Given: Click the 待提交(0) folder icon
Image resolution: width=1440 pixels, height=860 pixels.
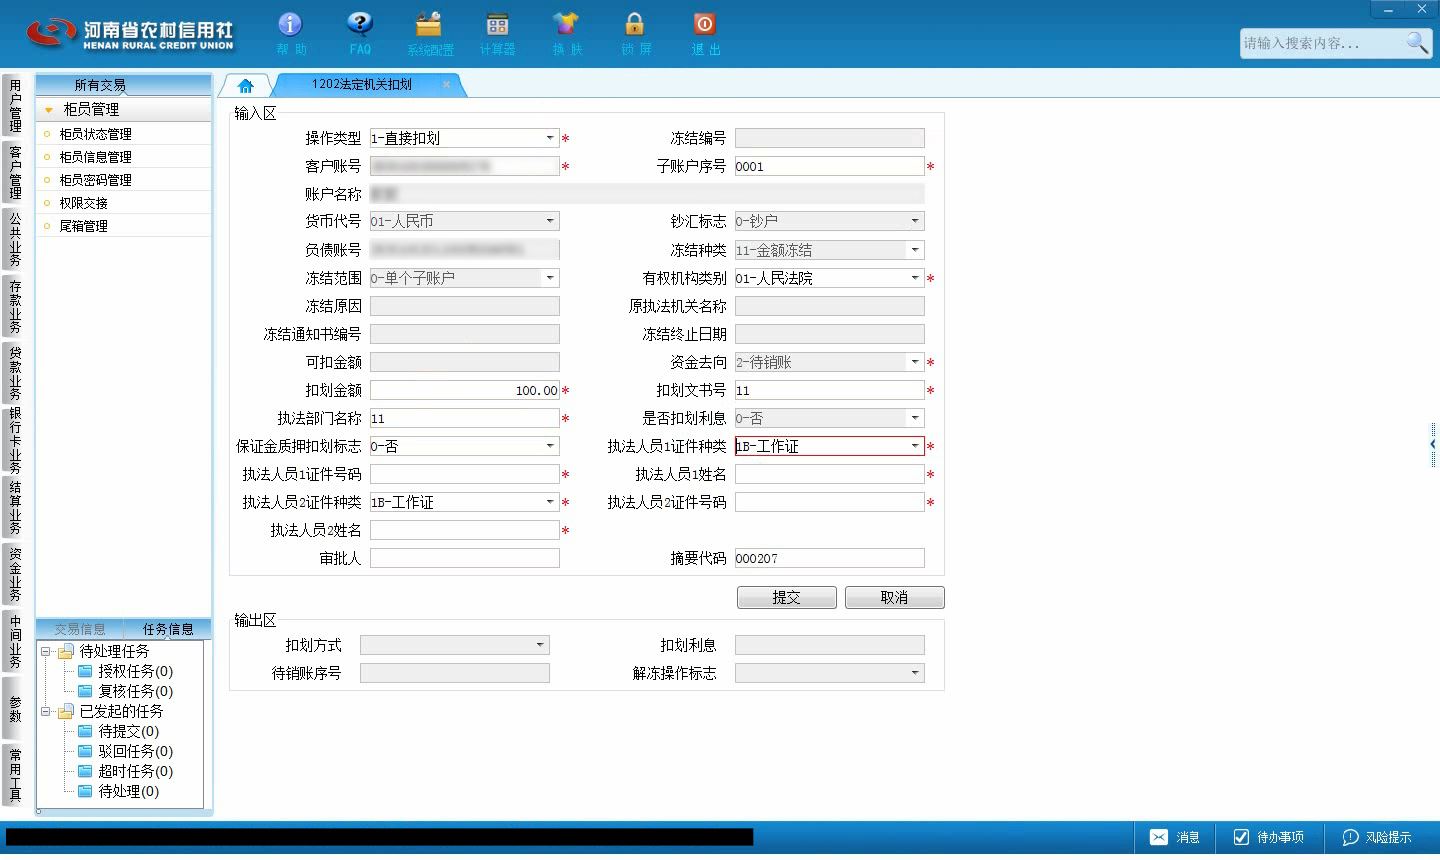Looking at the screenshot, I should (86, 731).
